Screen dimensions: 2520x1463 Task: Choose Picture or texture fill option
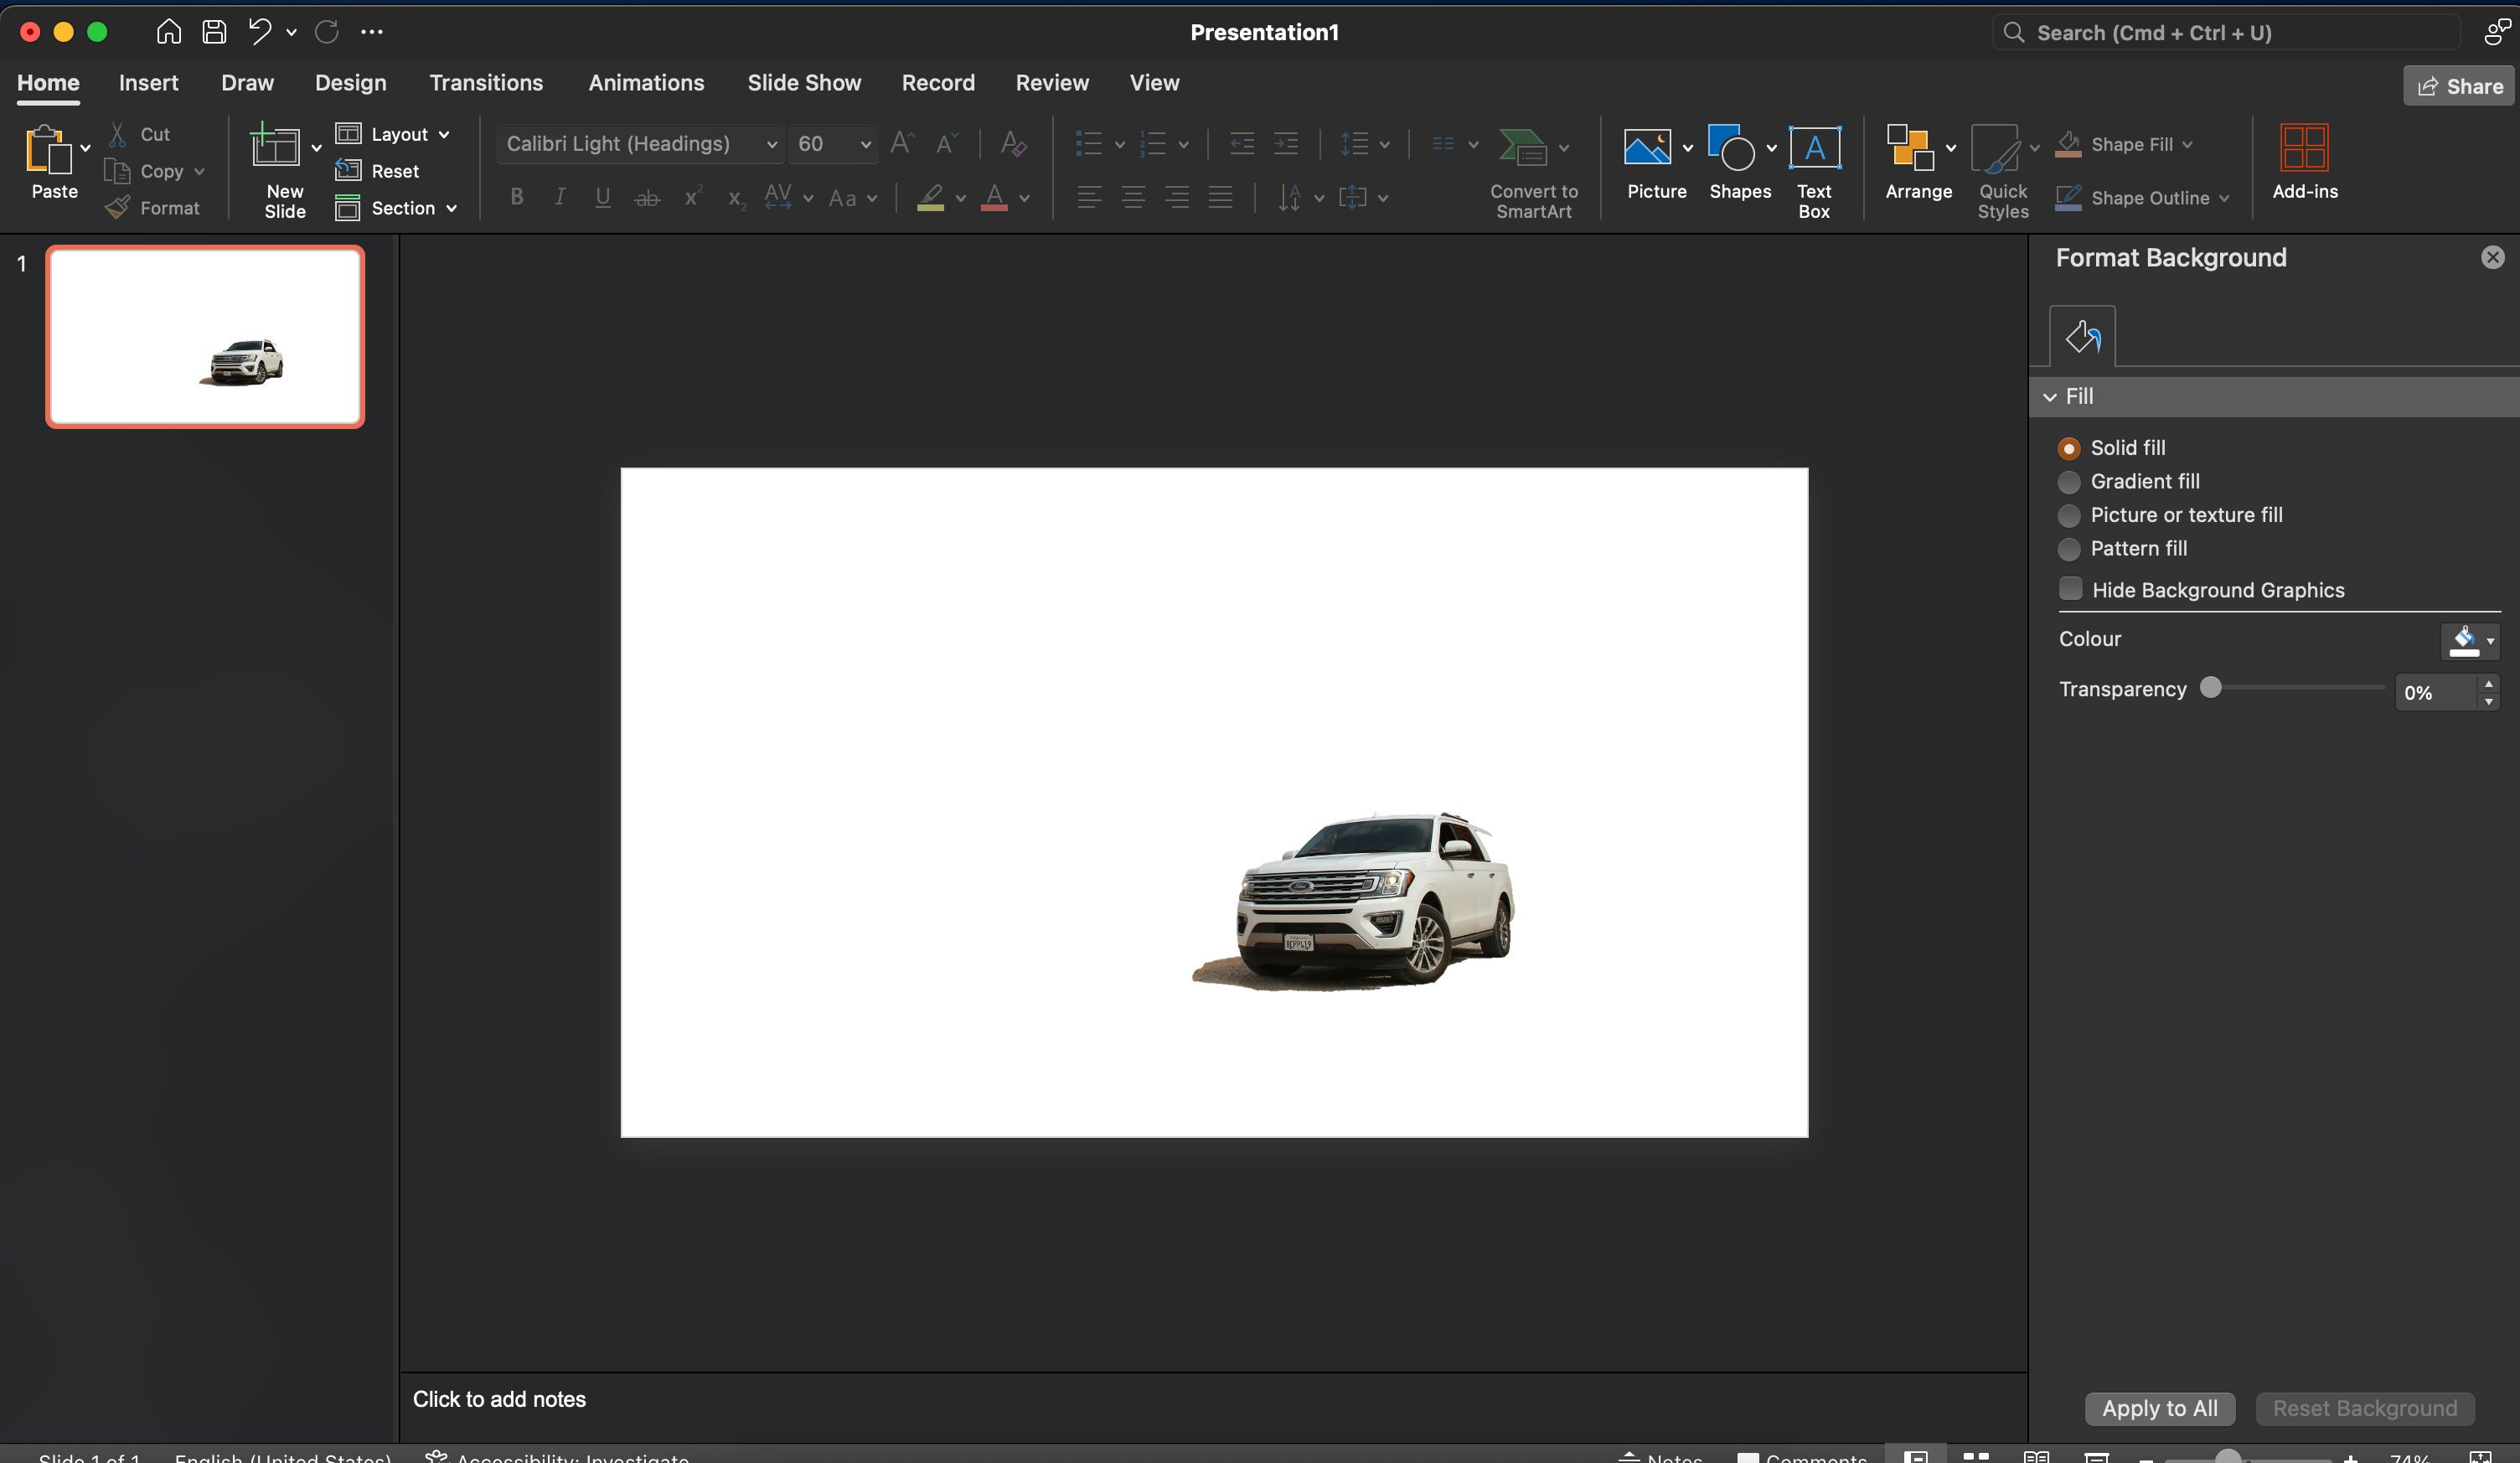pyautogui.click(x=2069, y=516)
